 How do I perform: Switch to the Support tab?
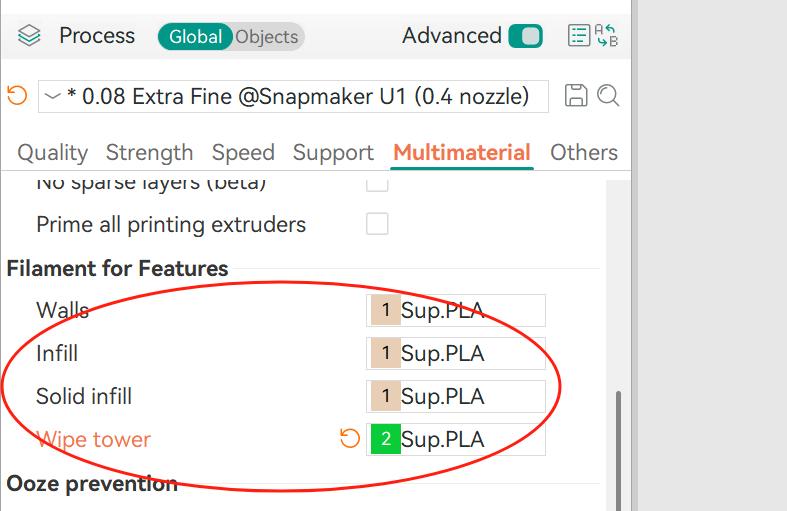pyautogui.click(x=333, y=152)
